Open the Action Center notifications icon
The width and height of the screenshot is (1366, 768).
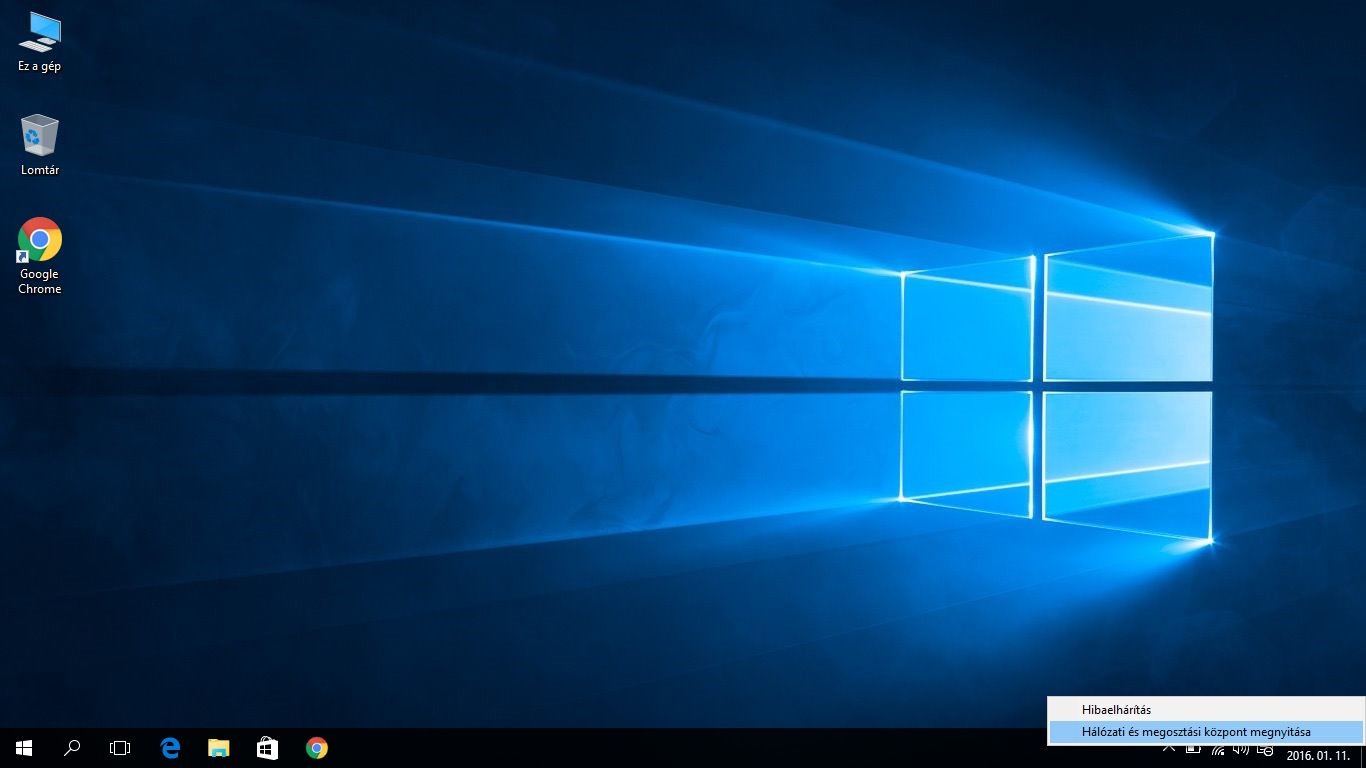[x=1265, y=749]
